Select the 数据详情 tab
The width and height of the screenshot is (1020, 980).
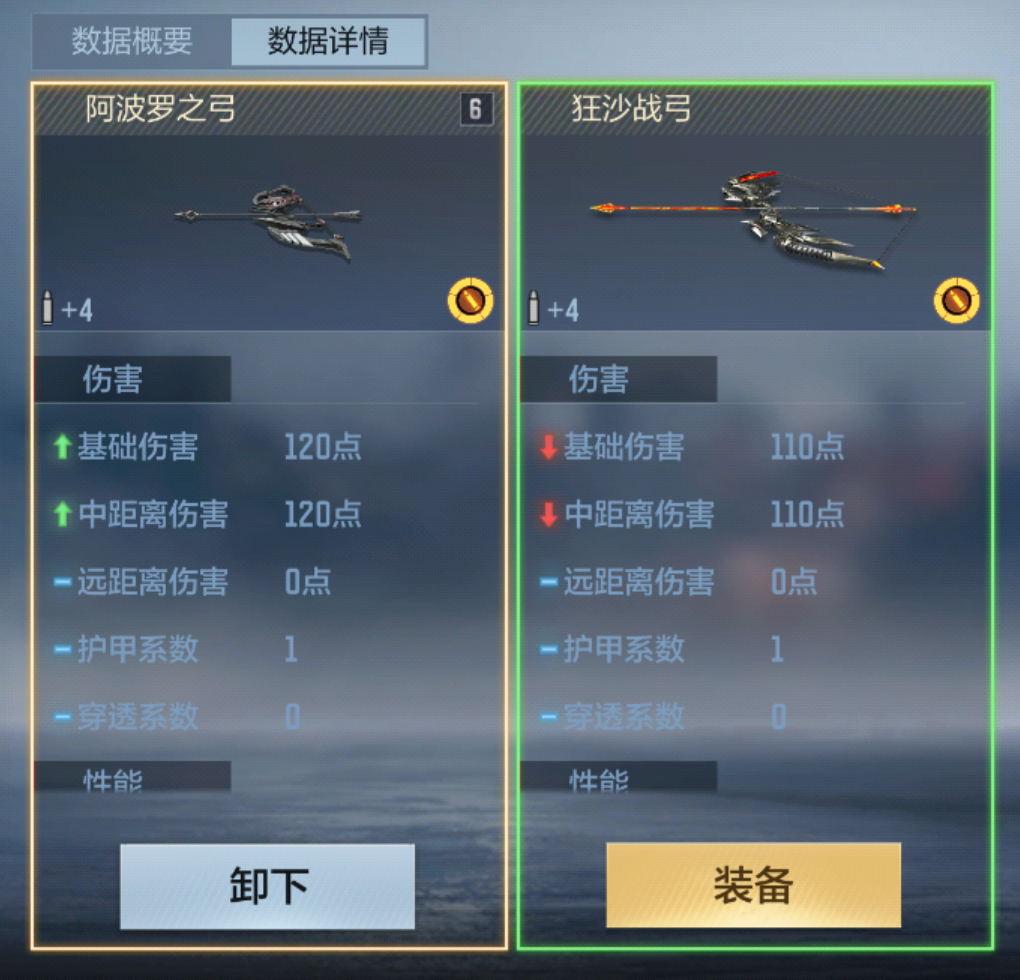[x=329, y=42]
